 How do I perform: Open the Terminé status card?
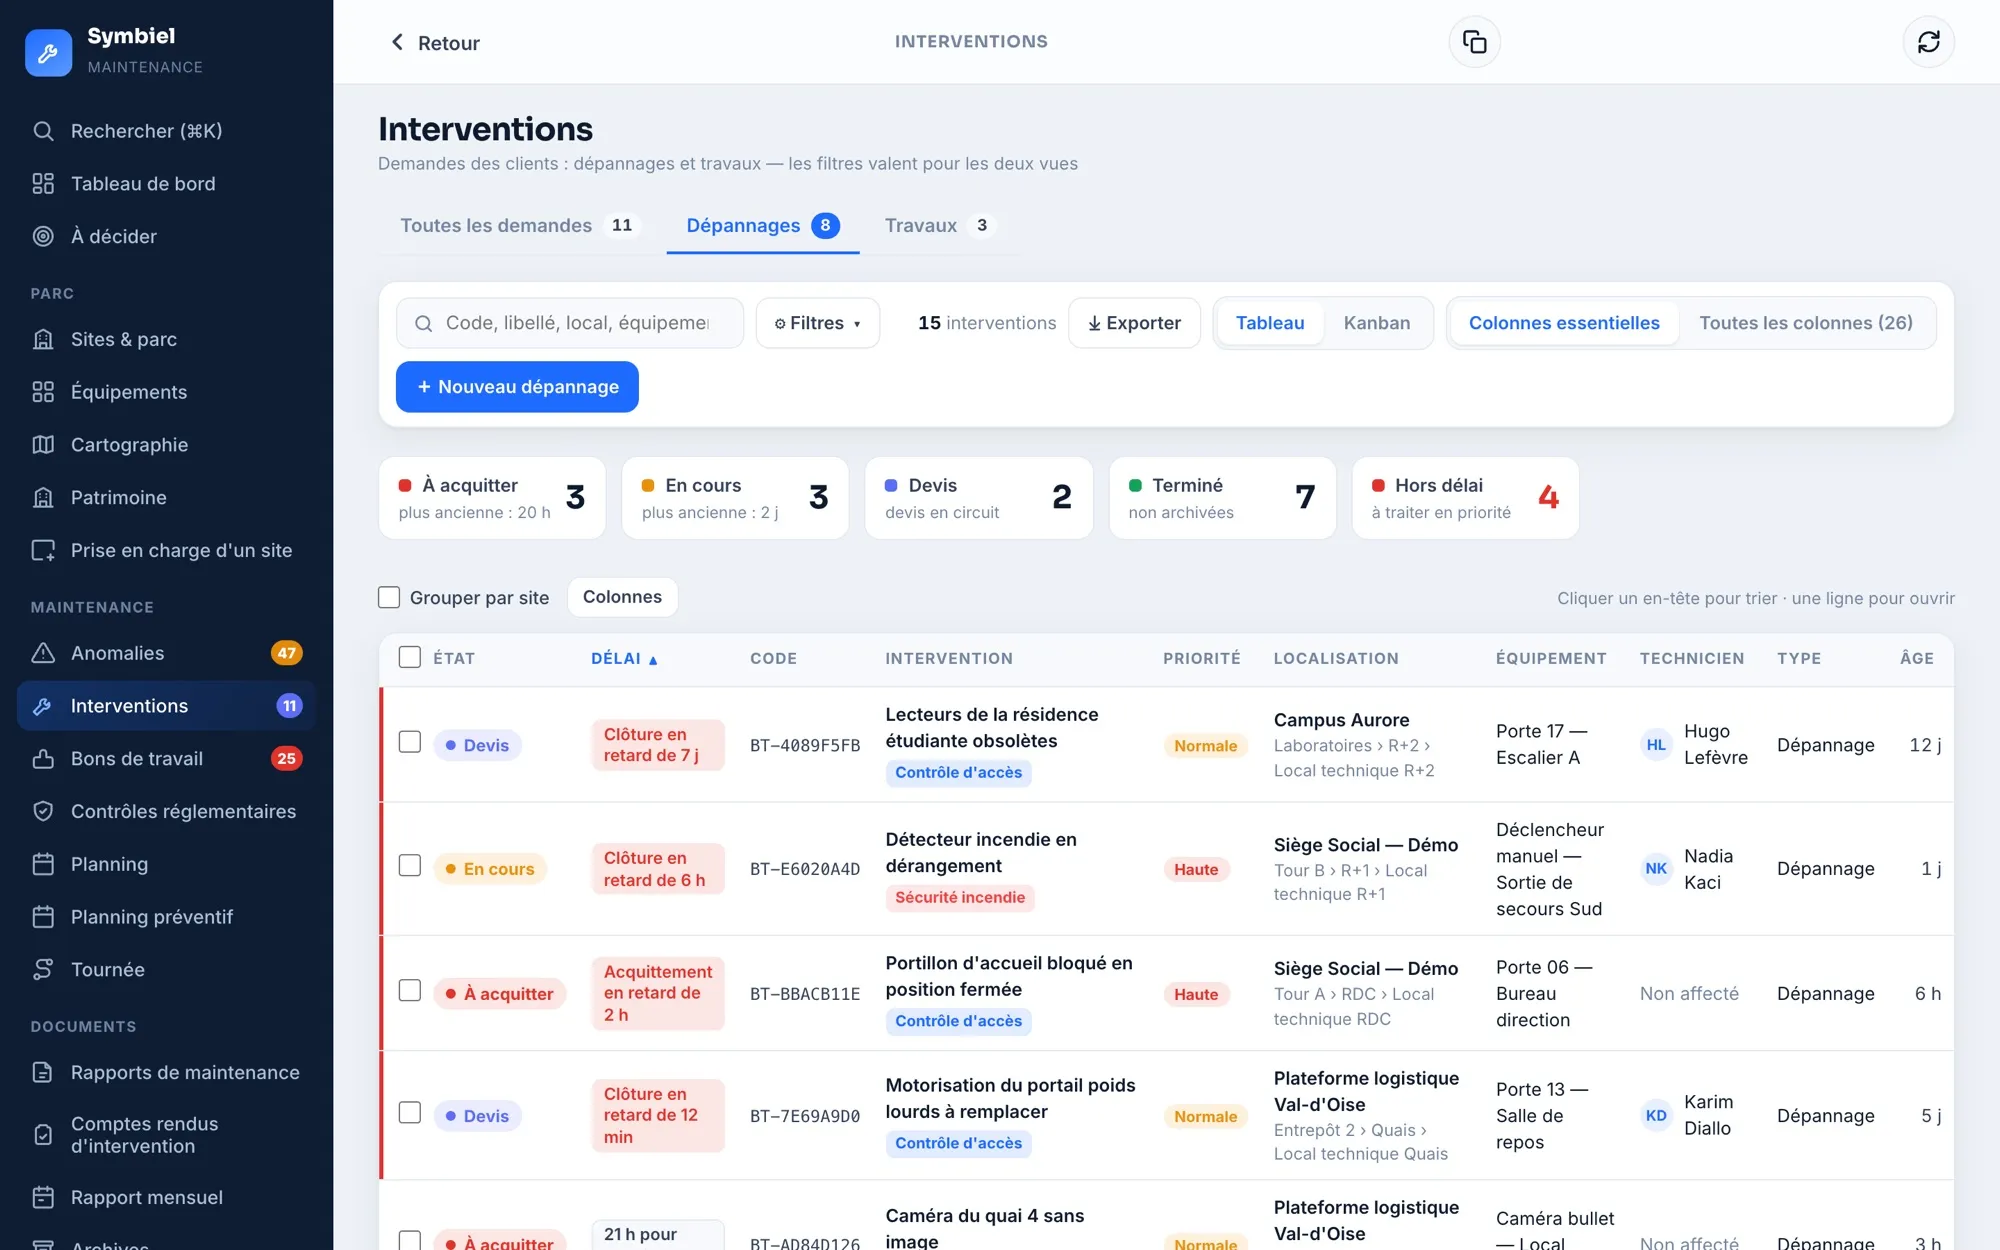(x=1222, y=498)
